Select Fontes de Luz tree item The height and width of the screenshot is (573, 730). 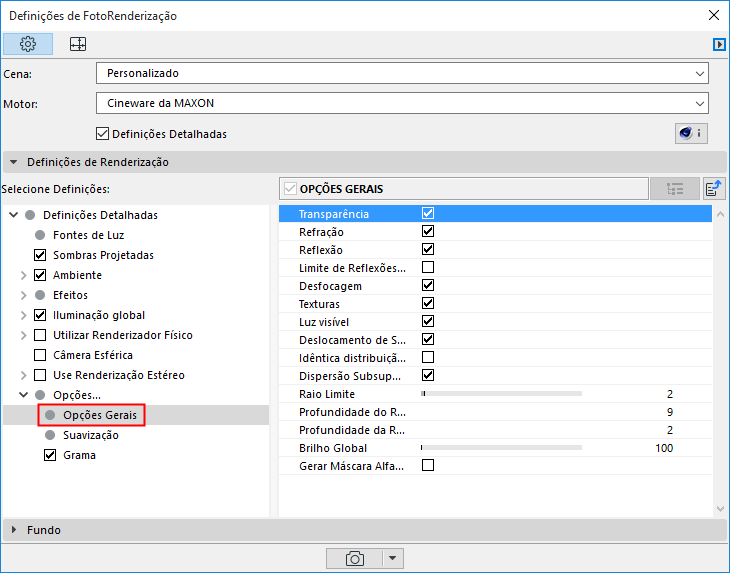coord(88,235)
